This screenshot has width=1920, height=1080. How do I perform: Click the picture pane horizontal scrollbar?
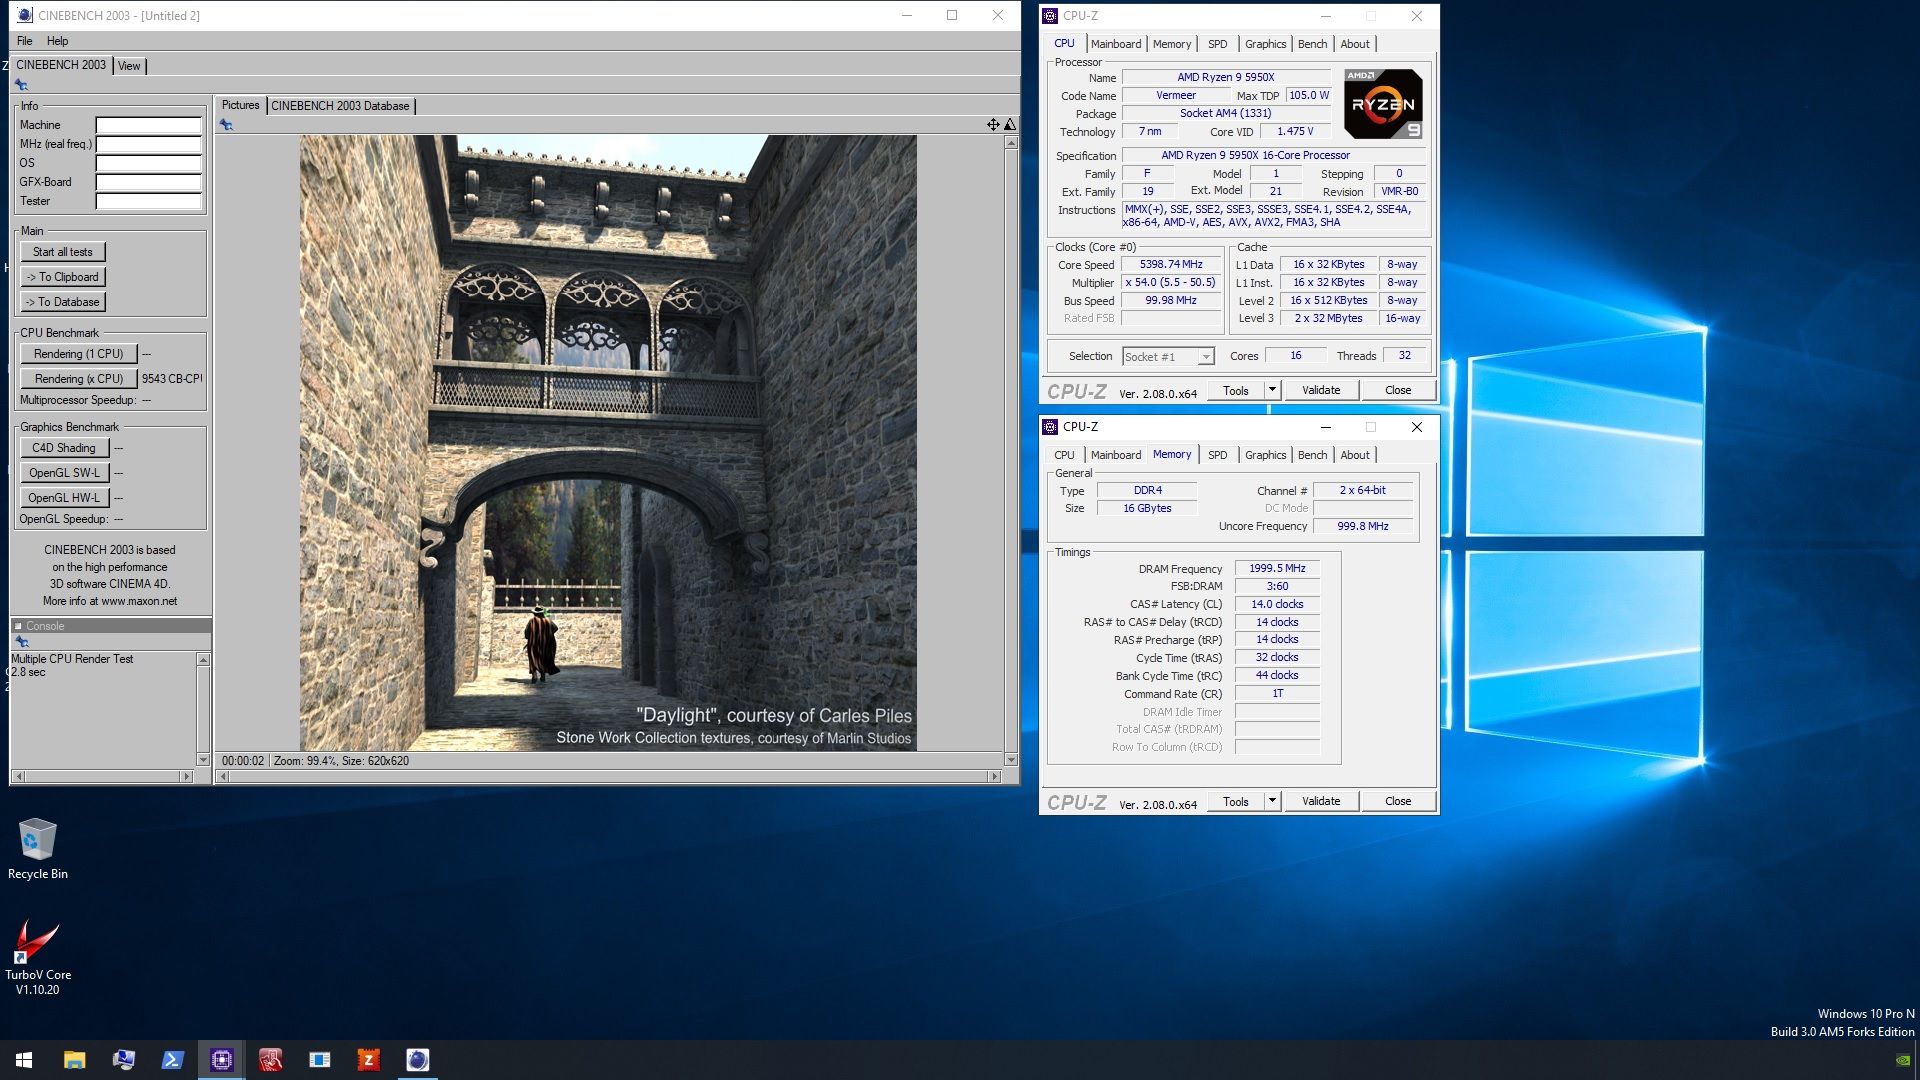[x=609, y=776]
